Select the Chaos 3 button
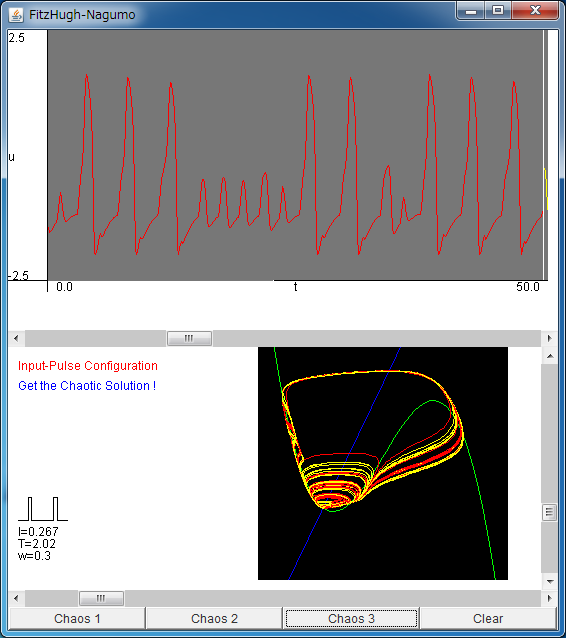Screen dimensions: 566x638 (x=351, y=618)
